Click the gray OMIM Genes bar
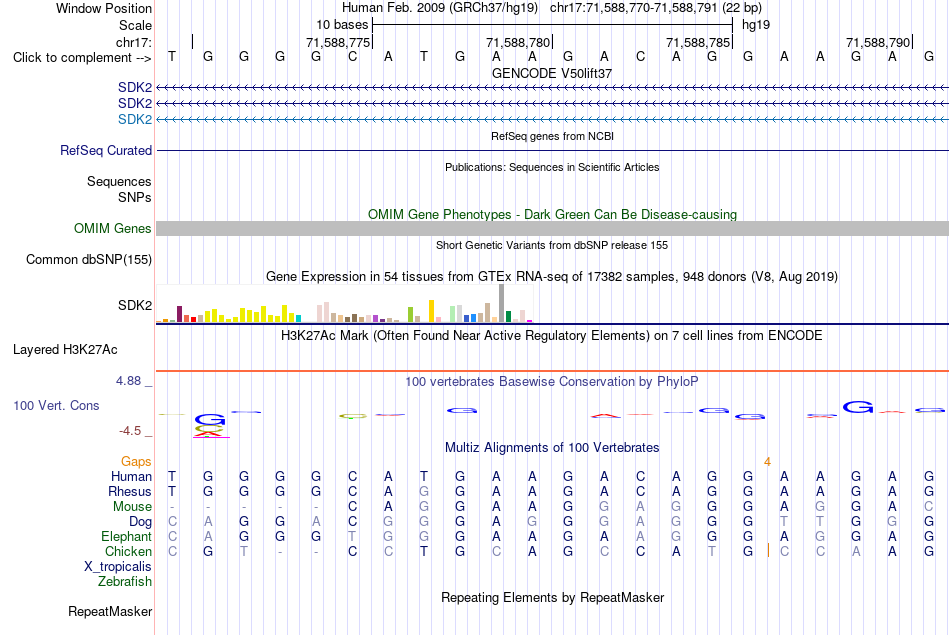This screenshot has height=635, width=950. tap(552, 228)
